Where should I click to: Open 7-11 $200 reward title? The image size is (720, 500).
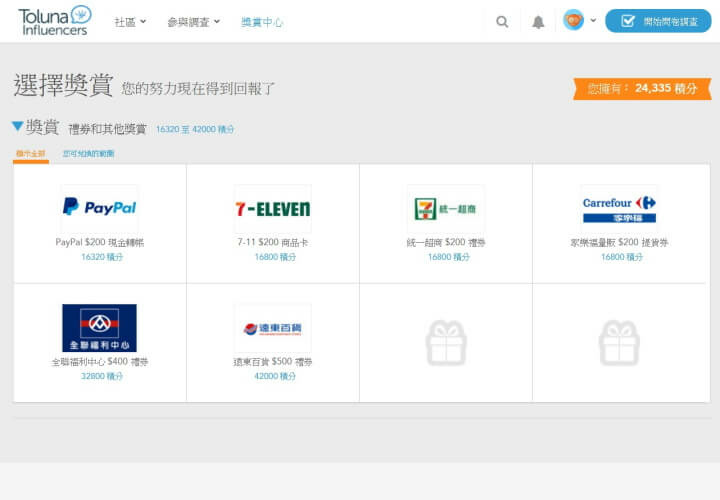click(x=273, y=242)
